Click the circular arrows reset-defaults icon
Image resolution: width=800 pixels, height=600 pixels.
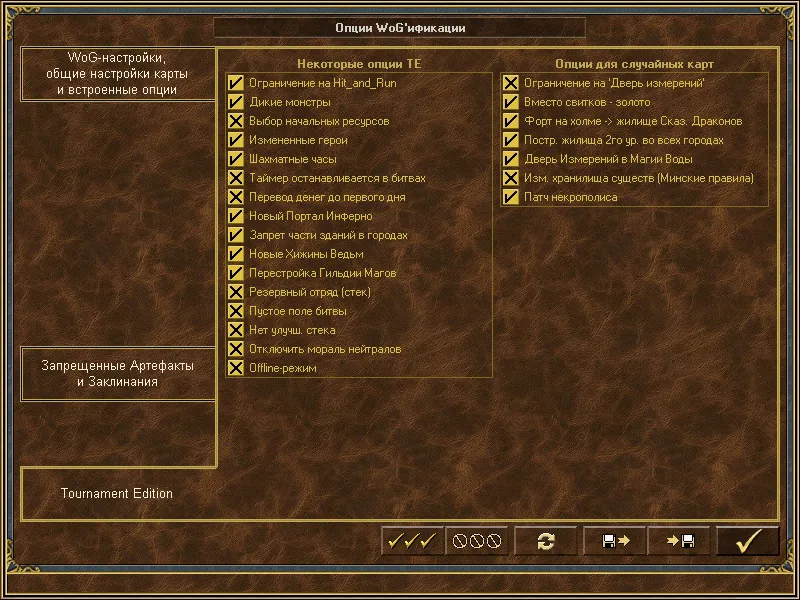(545, 541)
